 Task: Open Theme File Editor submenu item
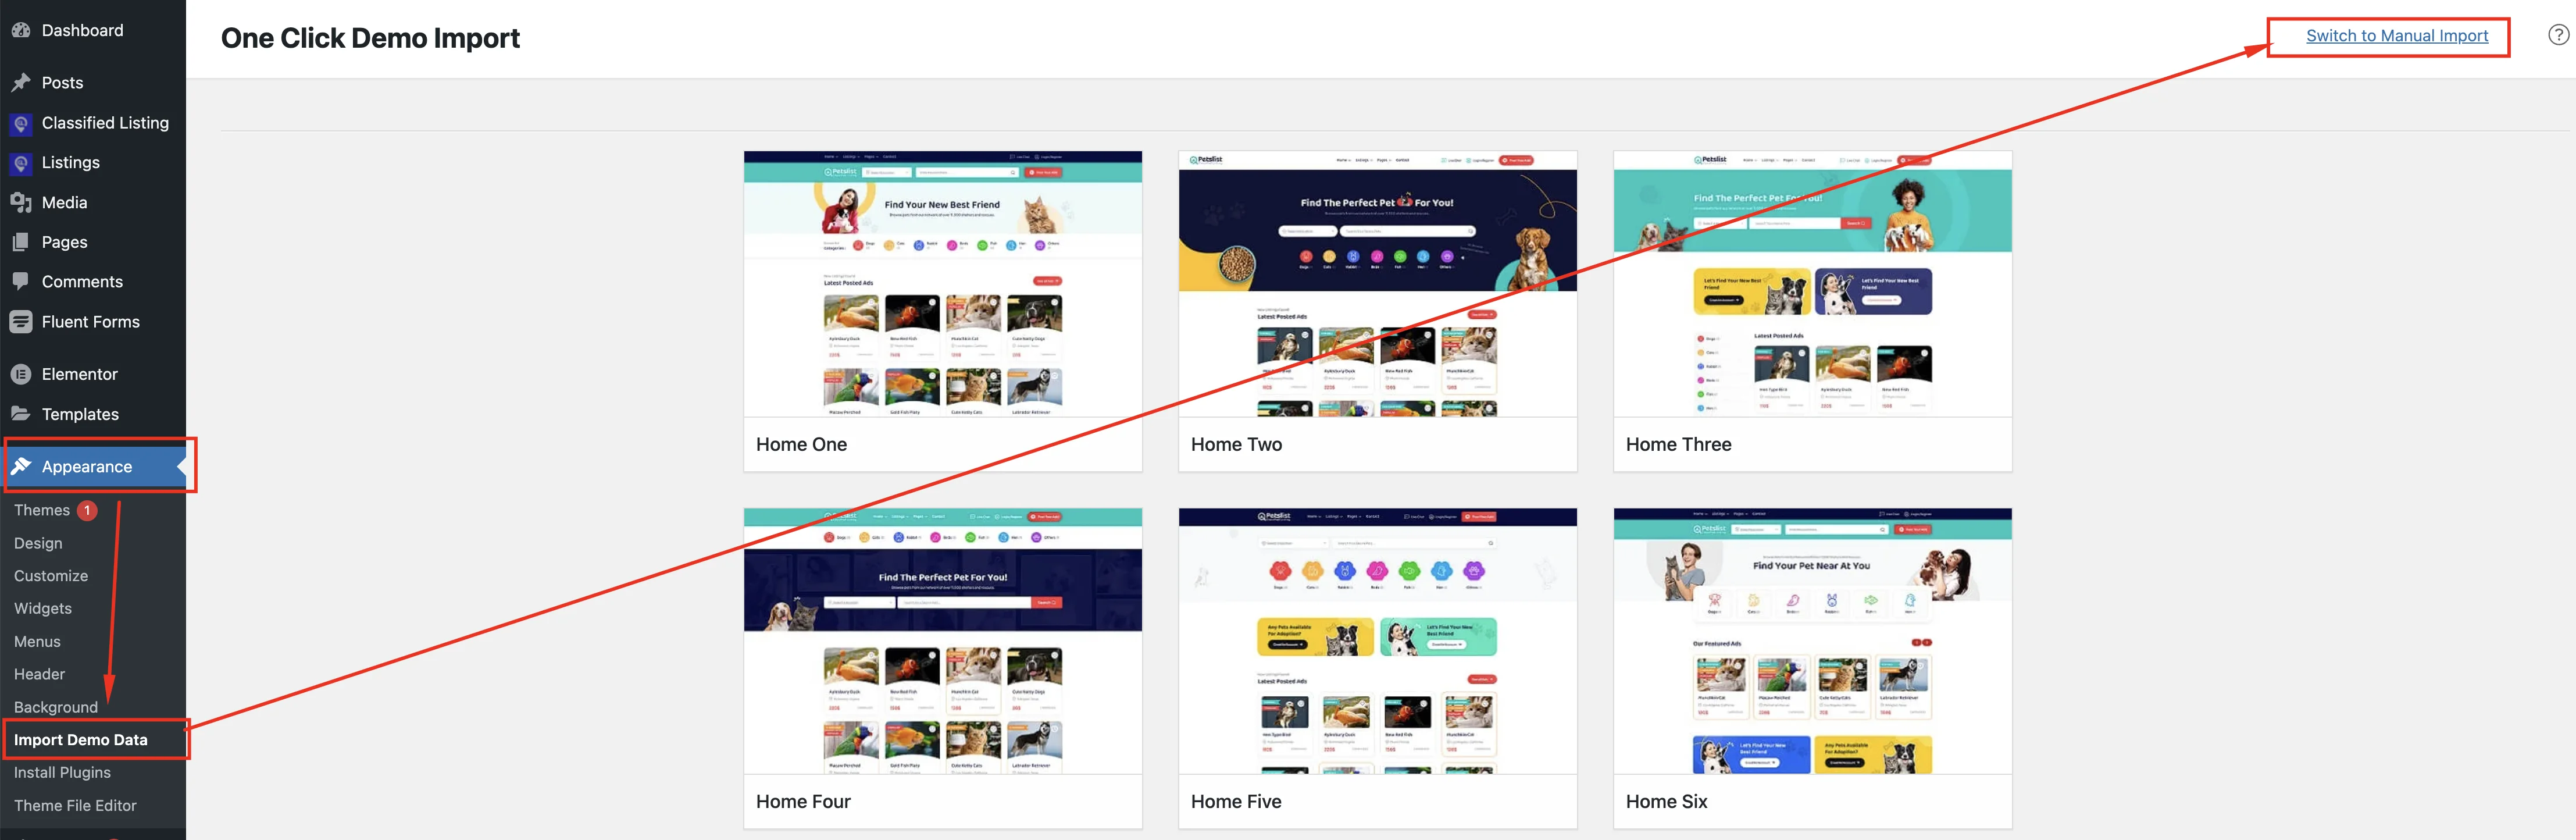click(75, 805)
